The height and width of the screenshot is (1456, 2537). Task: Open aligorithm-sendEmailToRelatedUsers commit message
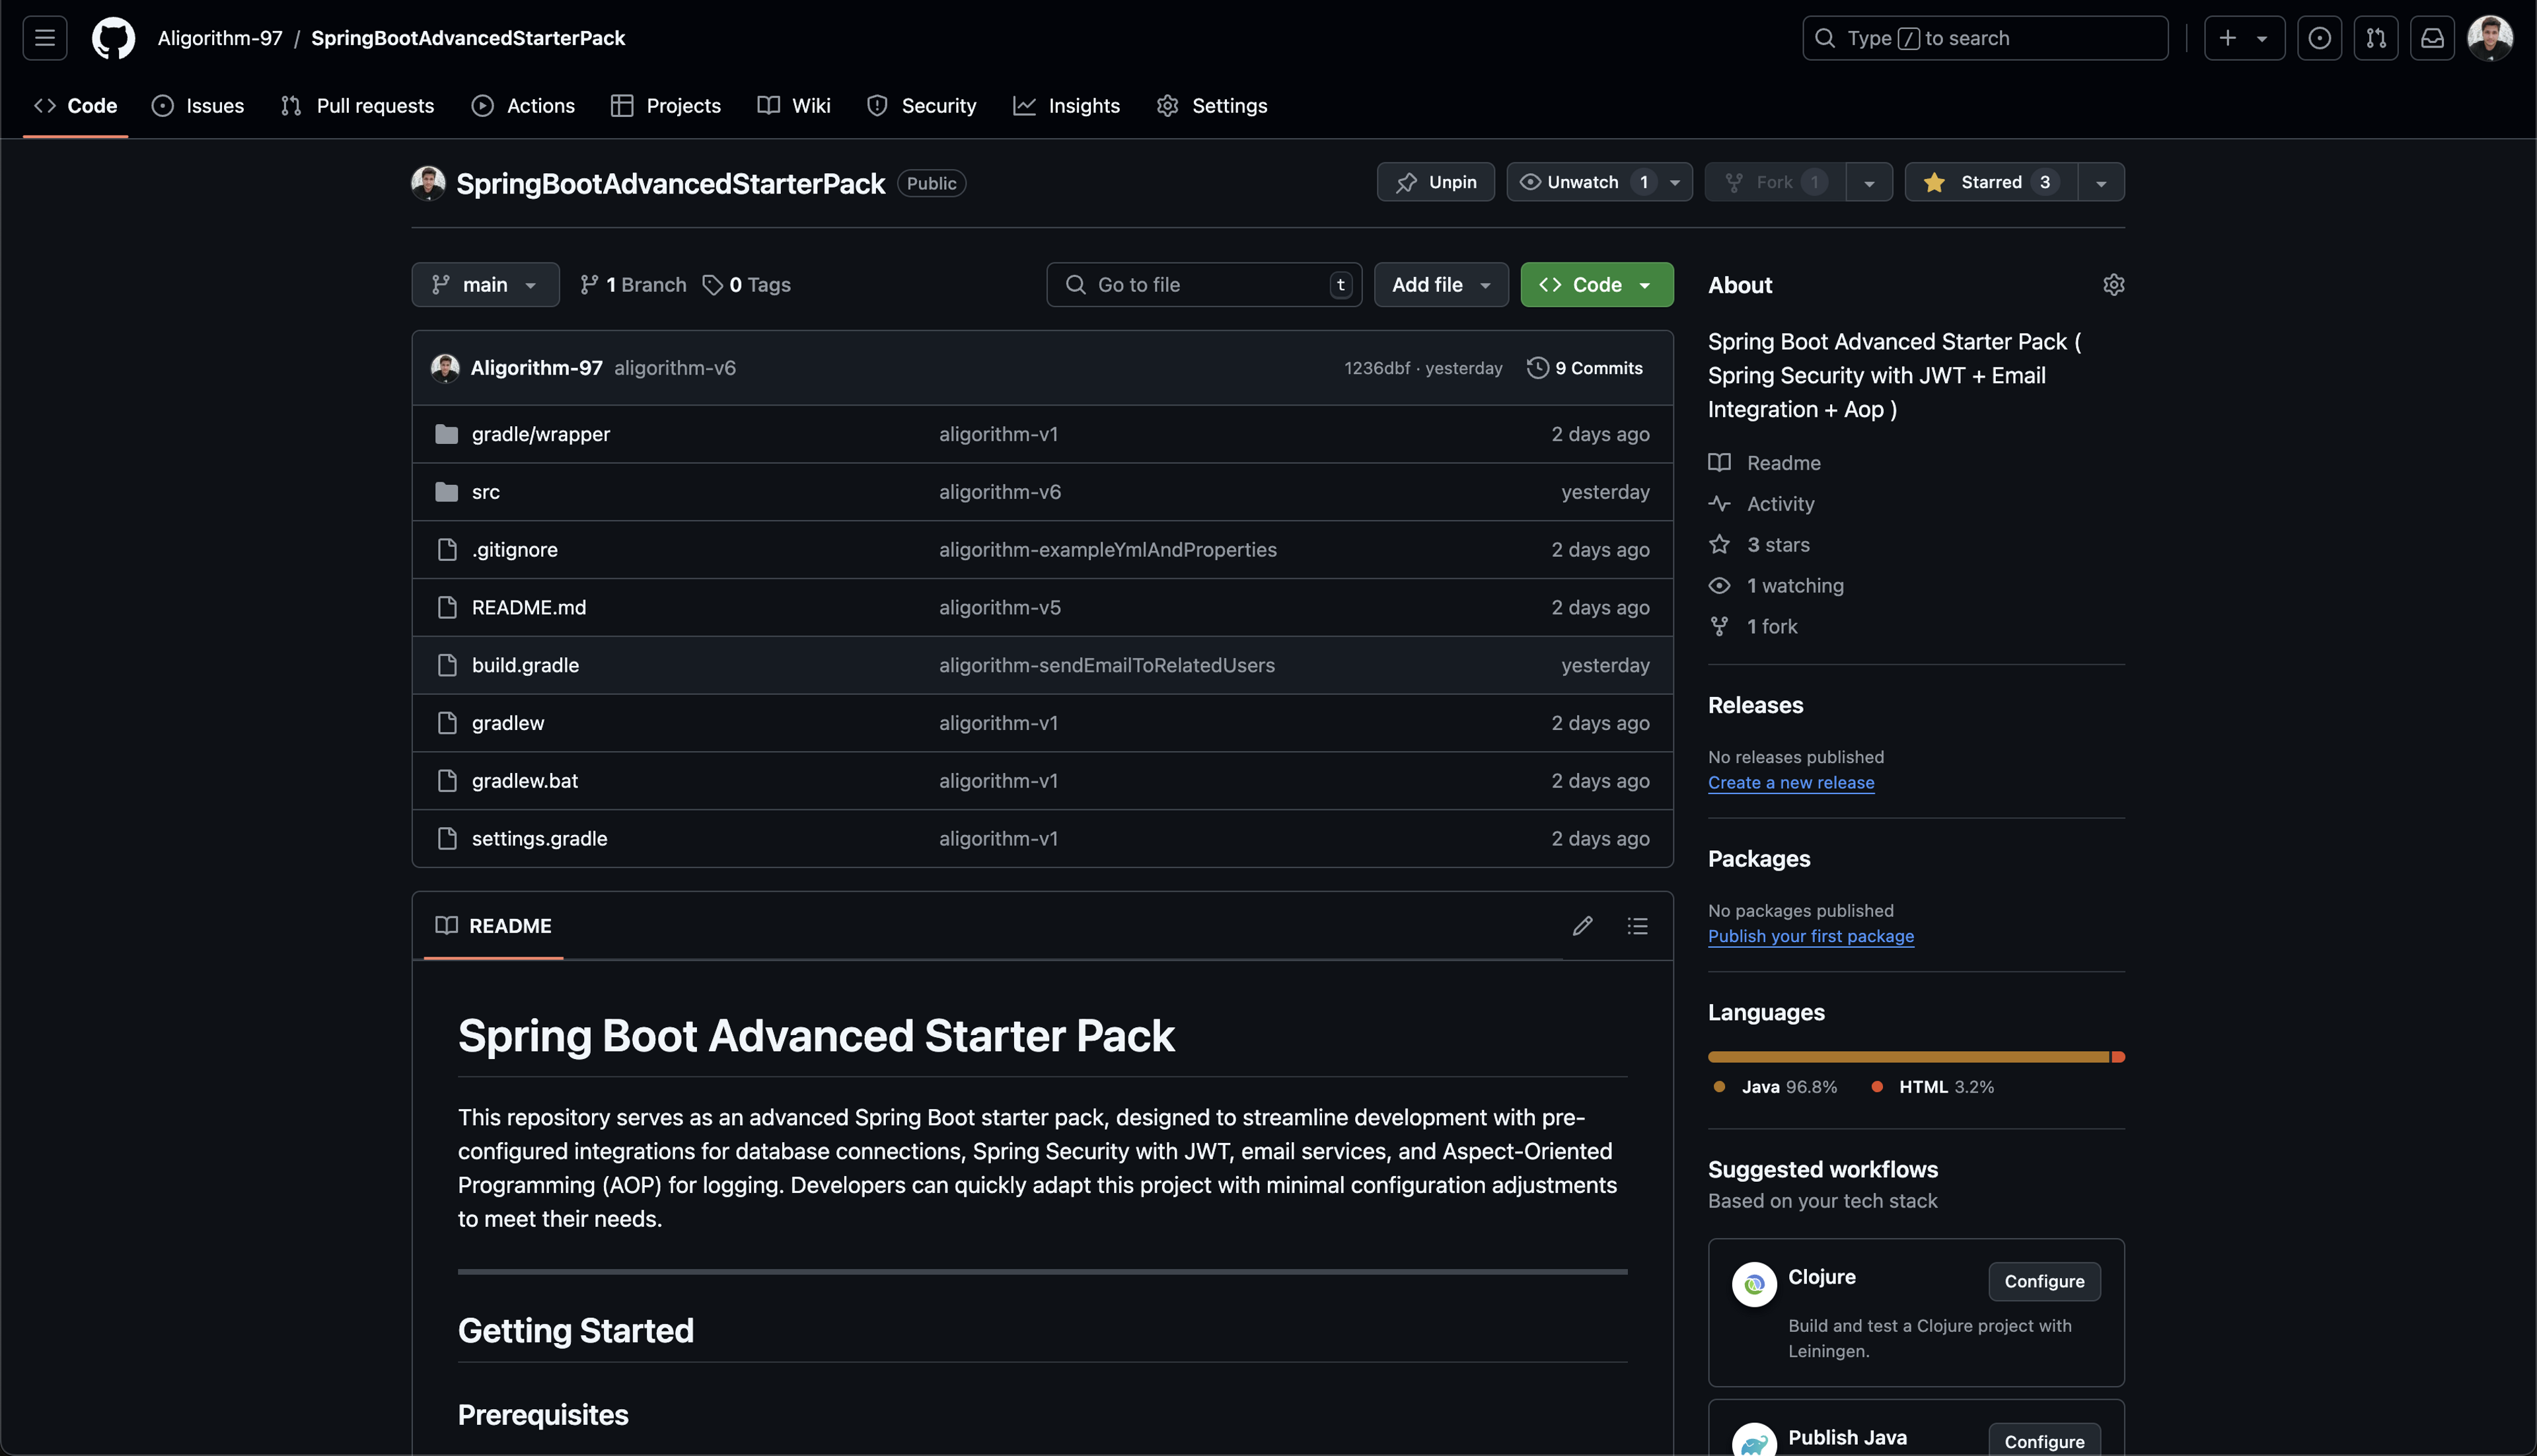[1106, 665]
